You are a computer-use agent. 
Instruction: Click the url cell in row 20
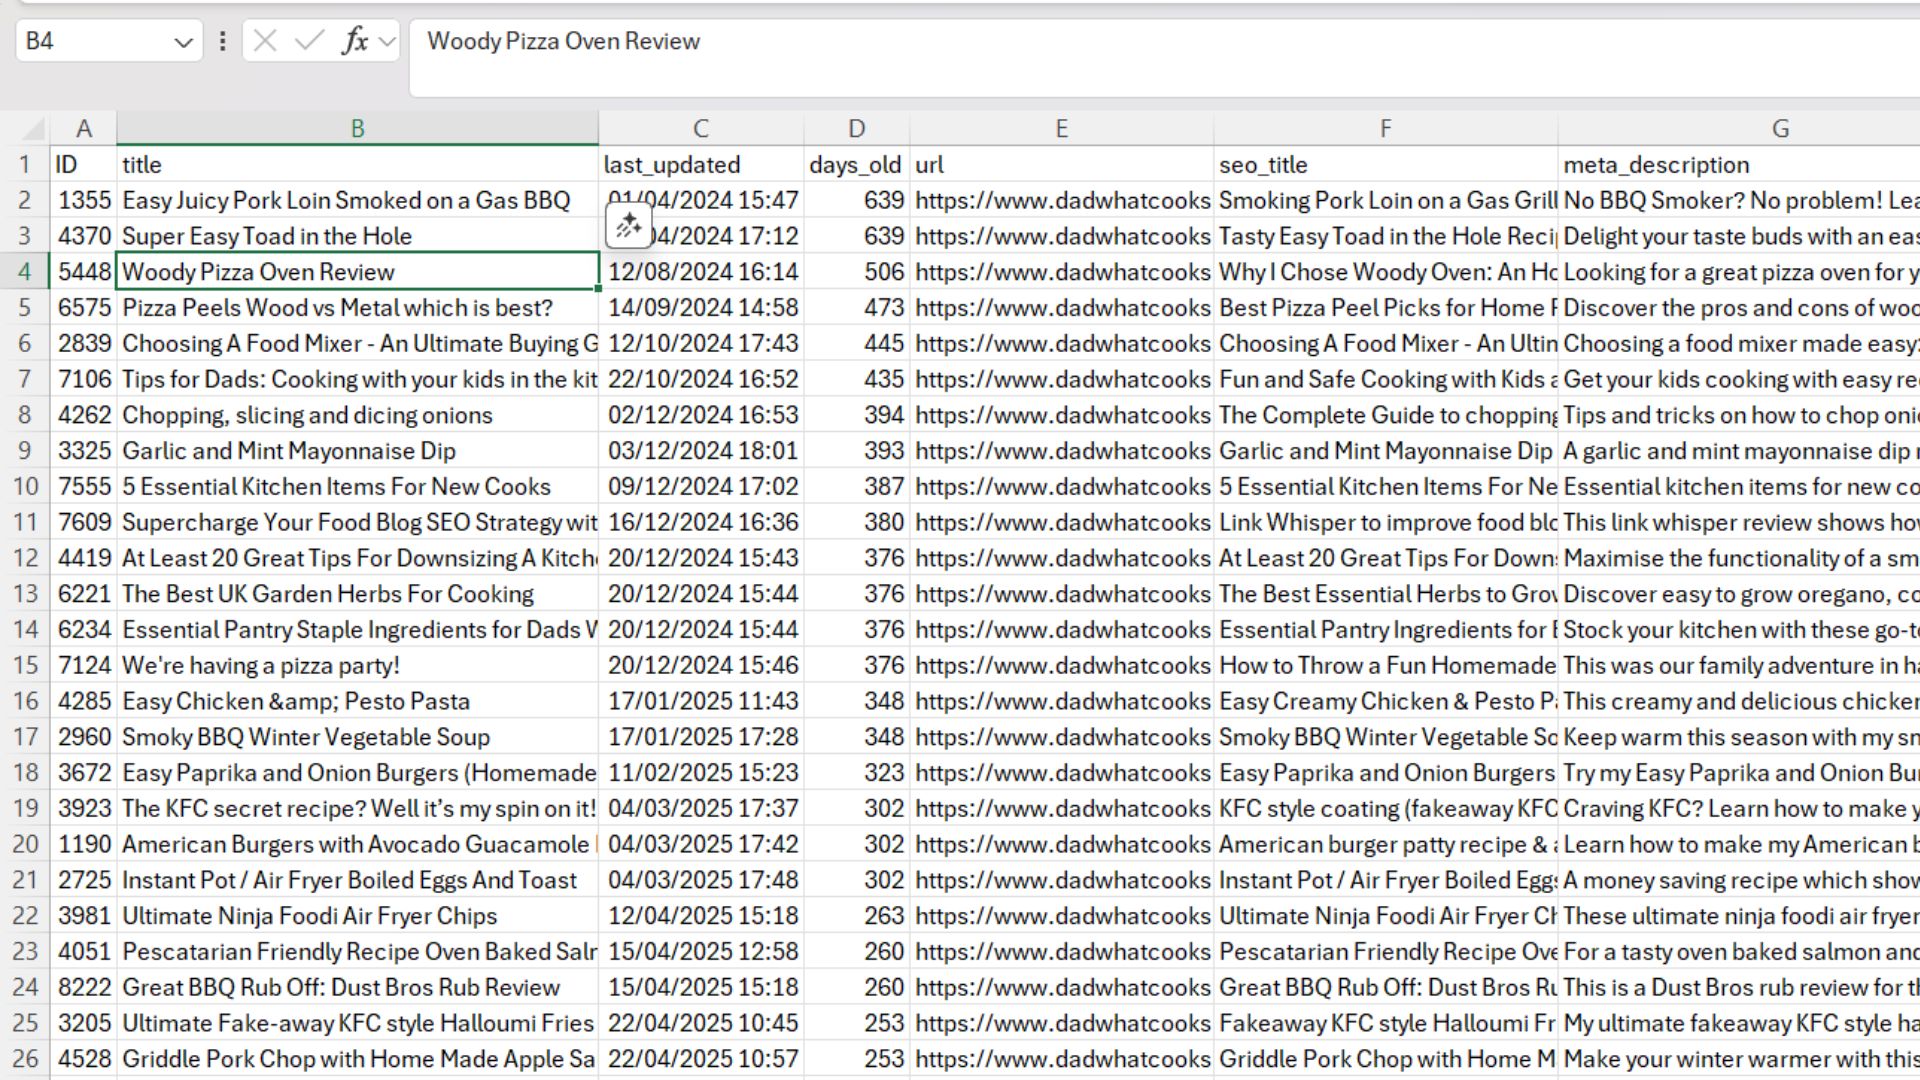coord(1062,845)
